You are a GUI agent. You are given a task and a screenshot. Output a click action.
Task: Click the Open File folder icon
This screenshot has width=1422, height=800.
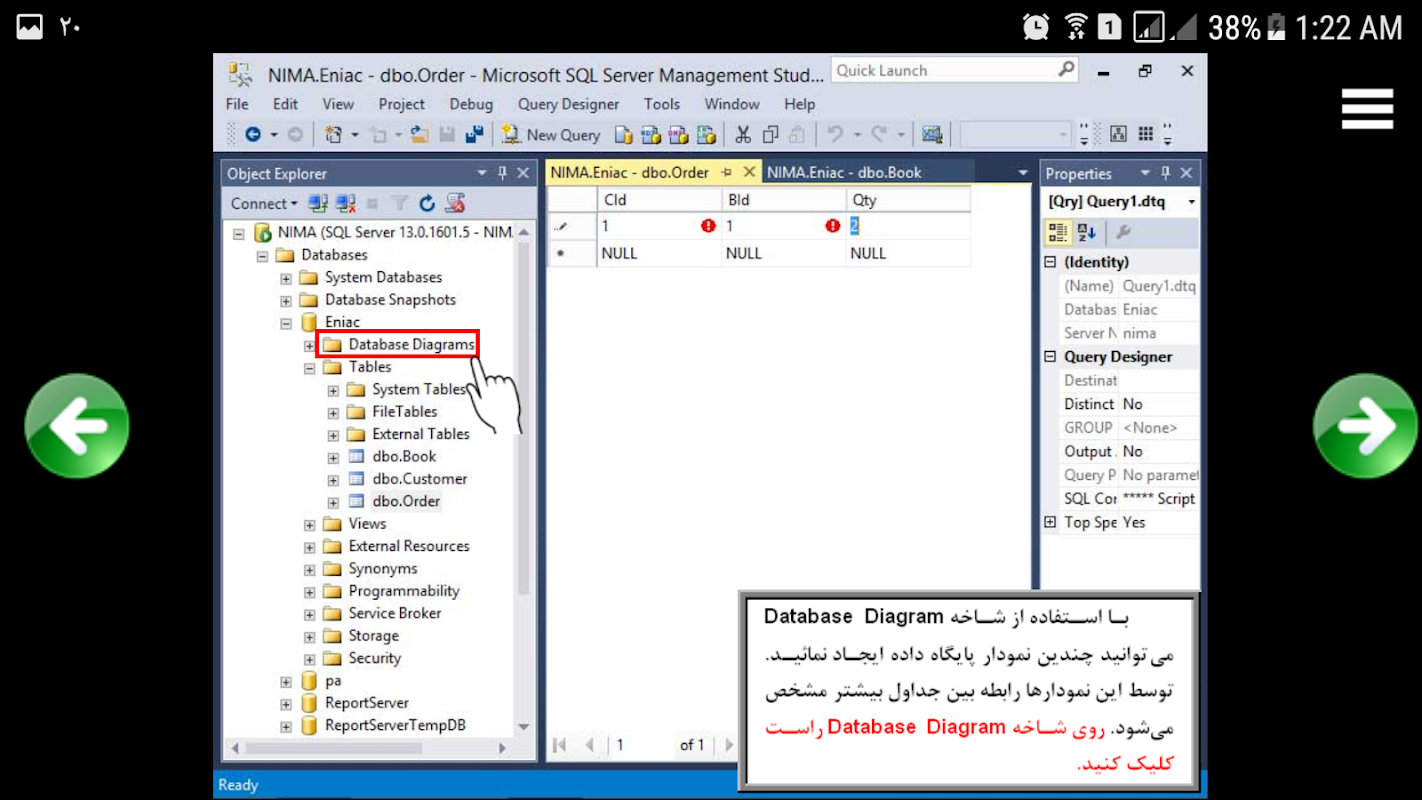pos(420,134)
